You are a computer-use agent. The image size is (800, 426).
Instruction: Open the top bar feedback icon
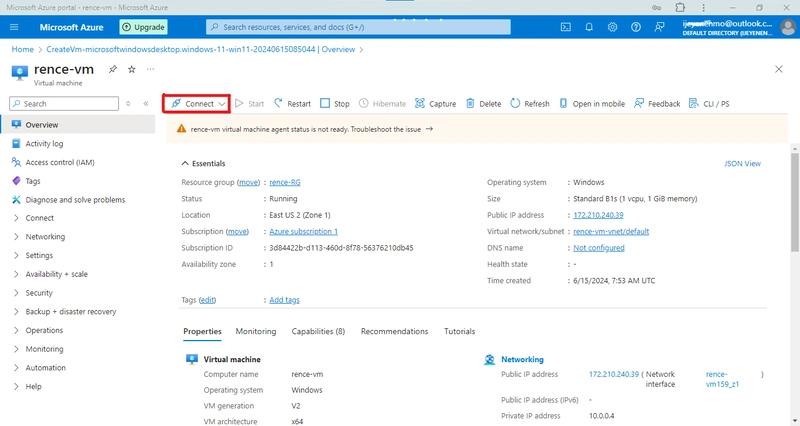[x=659, y=27]
